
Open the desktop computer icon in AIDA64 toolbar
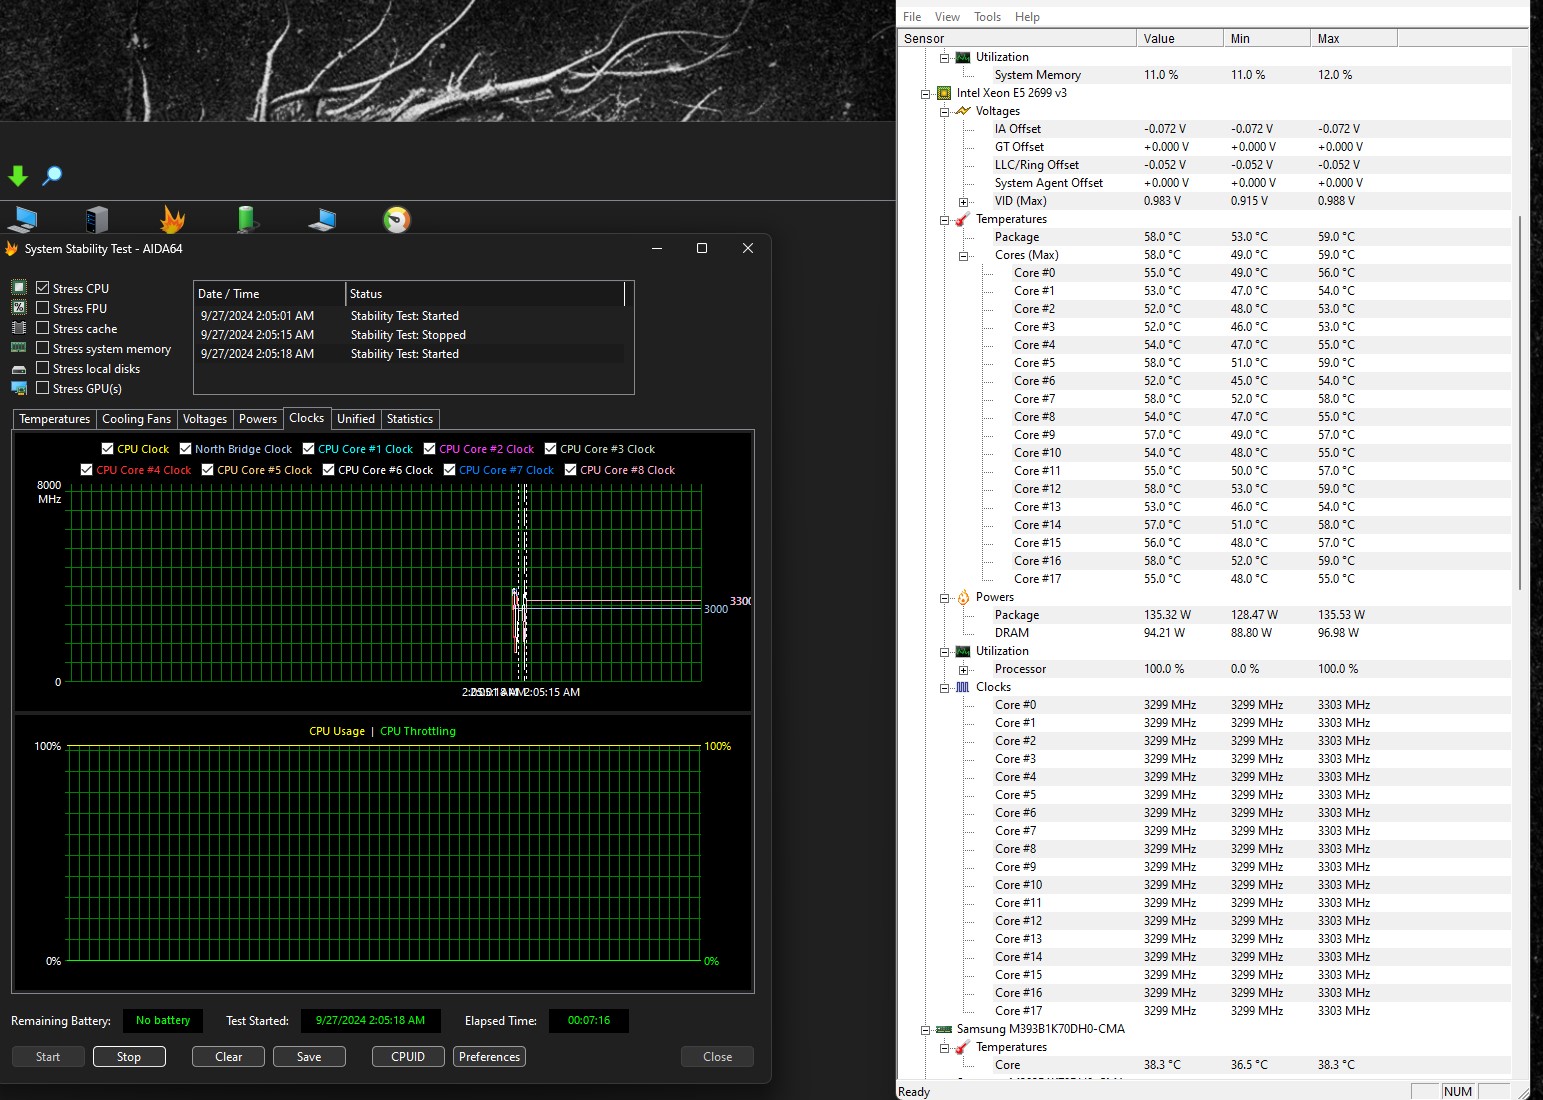pyautogui.click(x=22, y=219)
